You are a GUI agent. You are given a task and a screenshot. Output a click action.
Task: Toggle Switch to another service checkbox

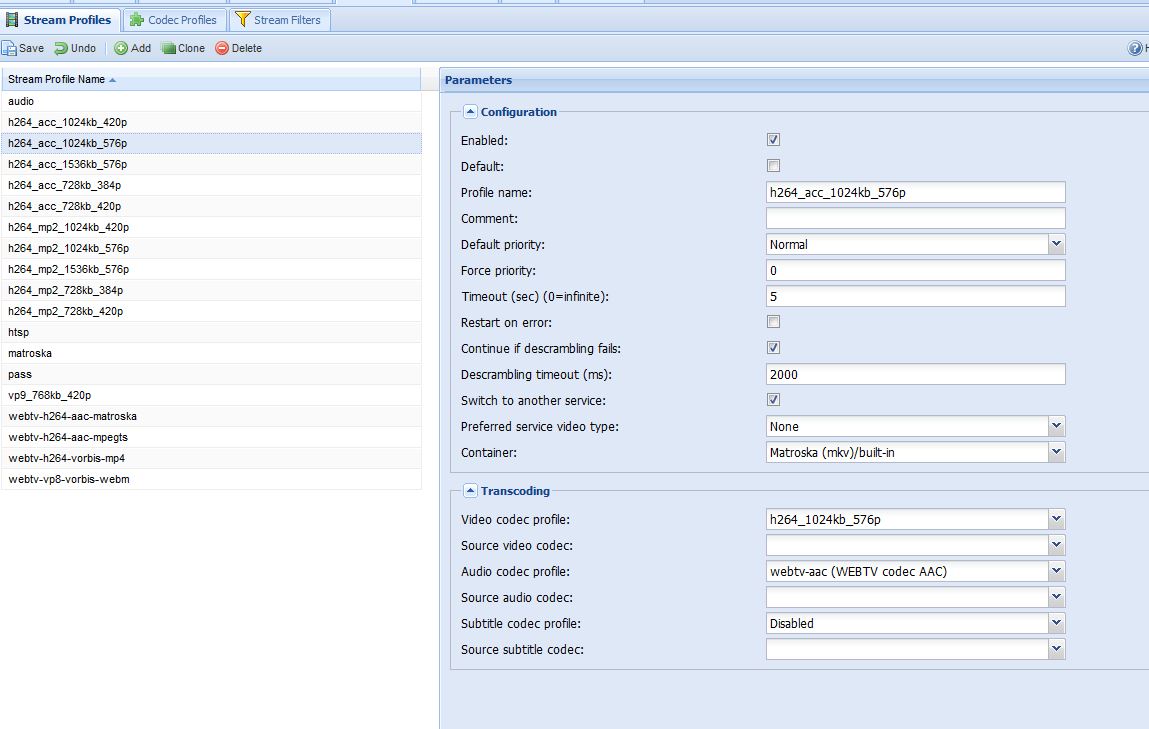point(773,400)
